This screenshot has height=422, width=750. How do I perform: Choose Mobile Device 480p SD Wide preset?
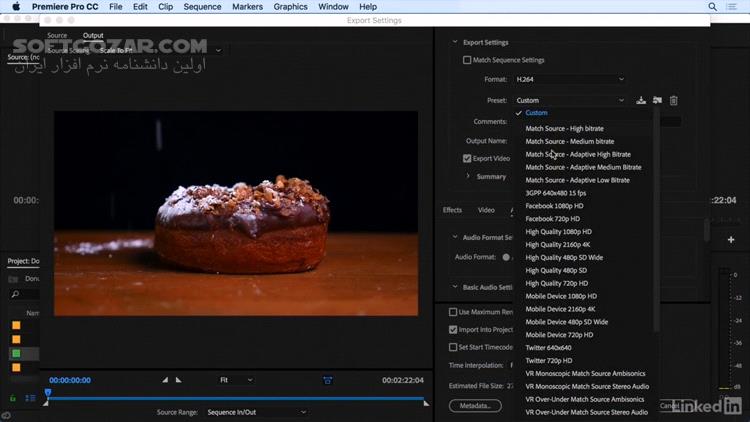(x=567, y=322)
